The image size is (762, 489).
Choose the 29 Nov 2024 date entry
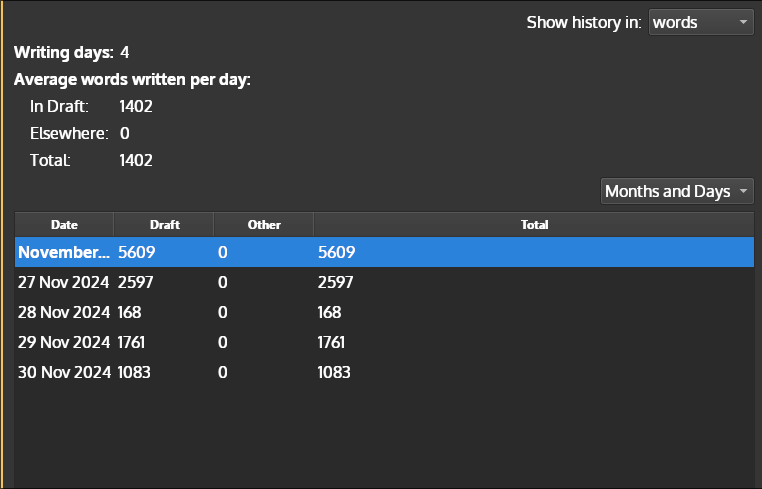click(x=64, y=342)
